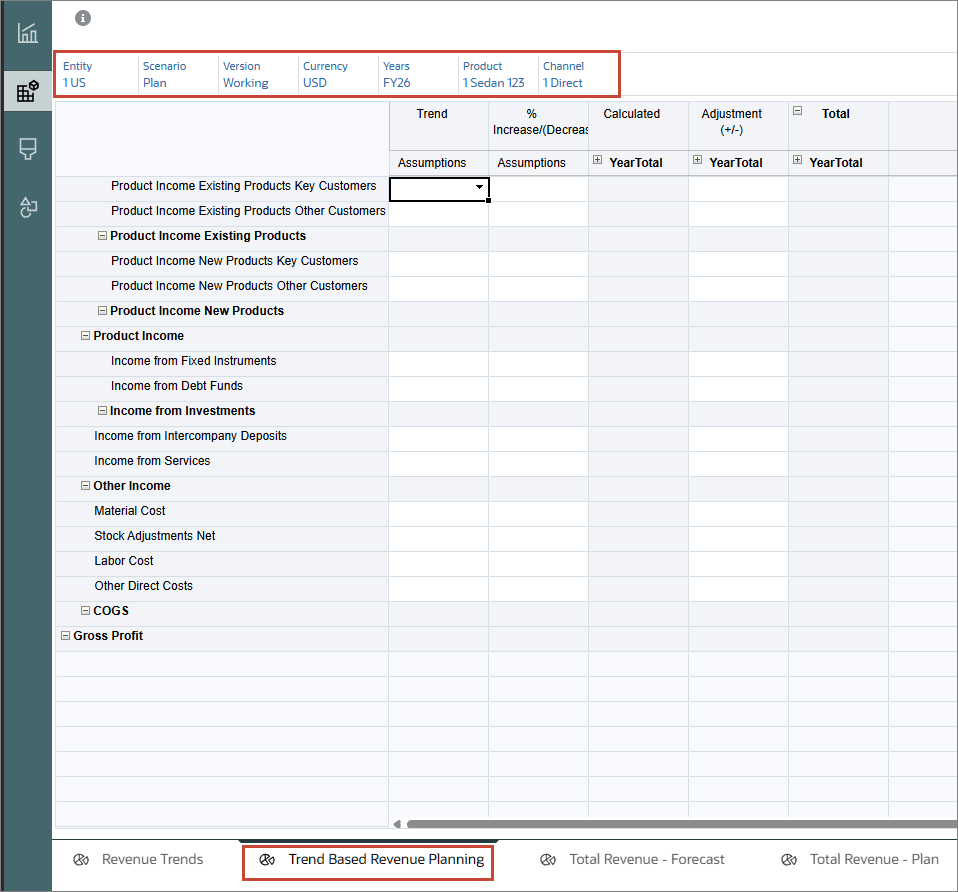Click the Trend Based Revenue Planning tab icon
Viewport: 958px width, 892px height.
(x=267, y=860)
